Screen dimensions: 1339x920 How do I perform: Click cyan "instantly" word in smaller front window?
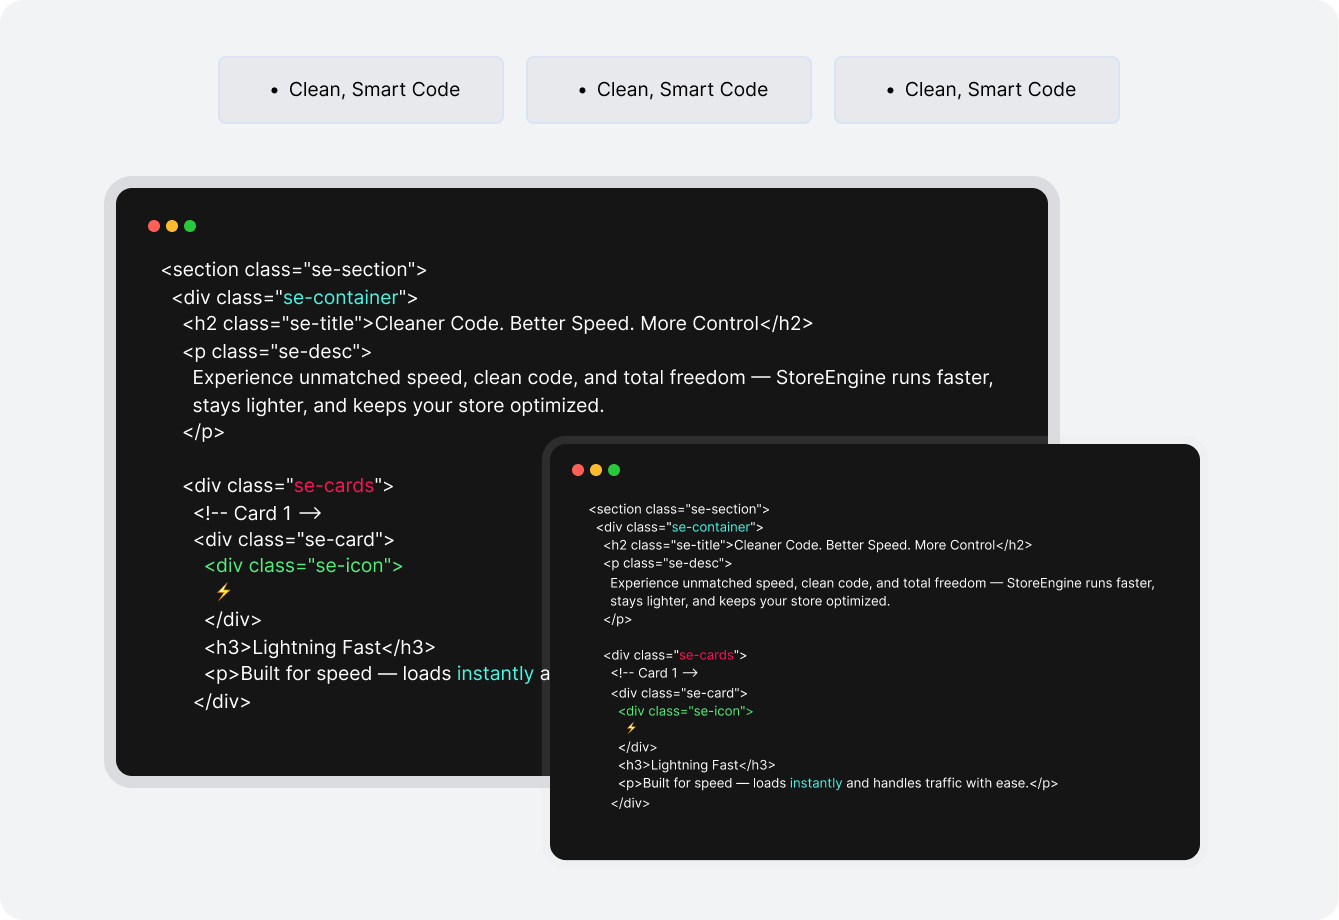click(815, 783)
